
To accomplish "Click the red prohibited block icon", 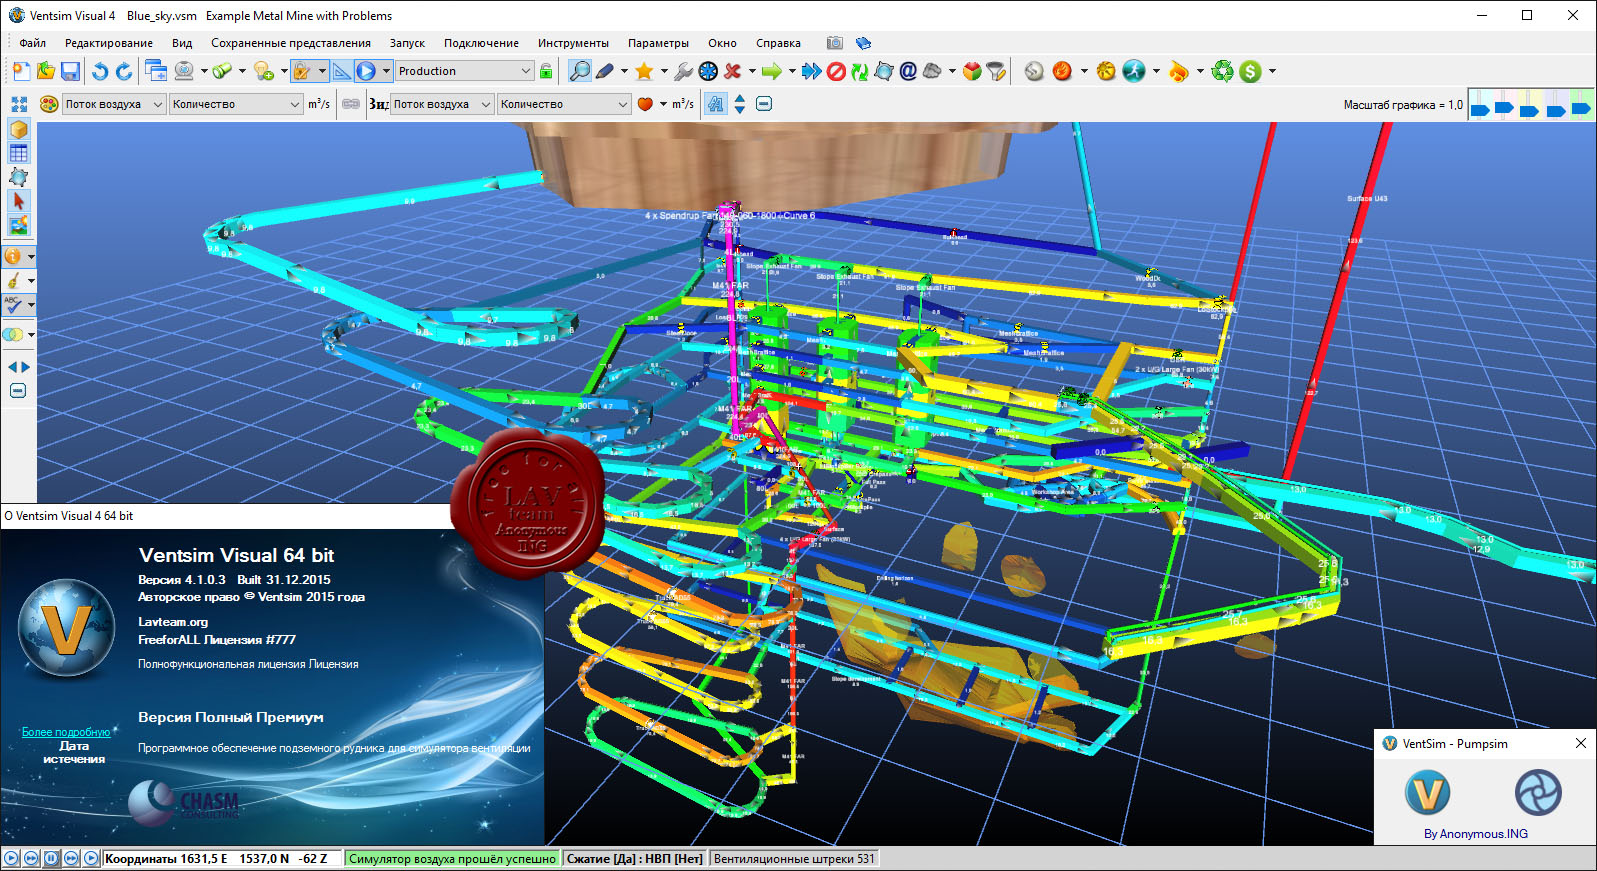I will (x=836, y=71).
